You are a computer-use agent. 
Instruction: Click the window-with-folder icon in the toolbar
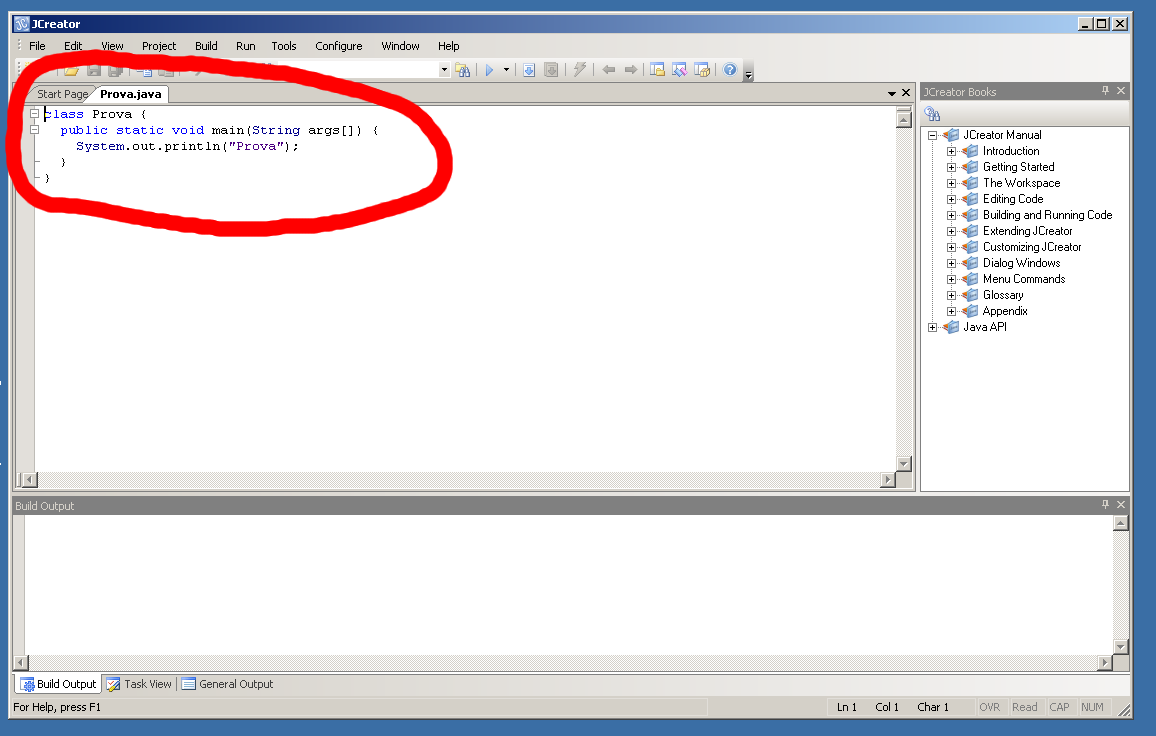click(657, 70)
